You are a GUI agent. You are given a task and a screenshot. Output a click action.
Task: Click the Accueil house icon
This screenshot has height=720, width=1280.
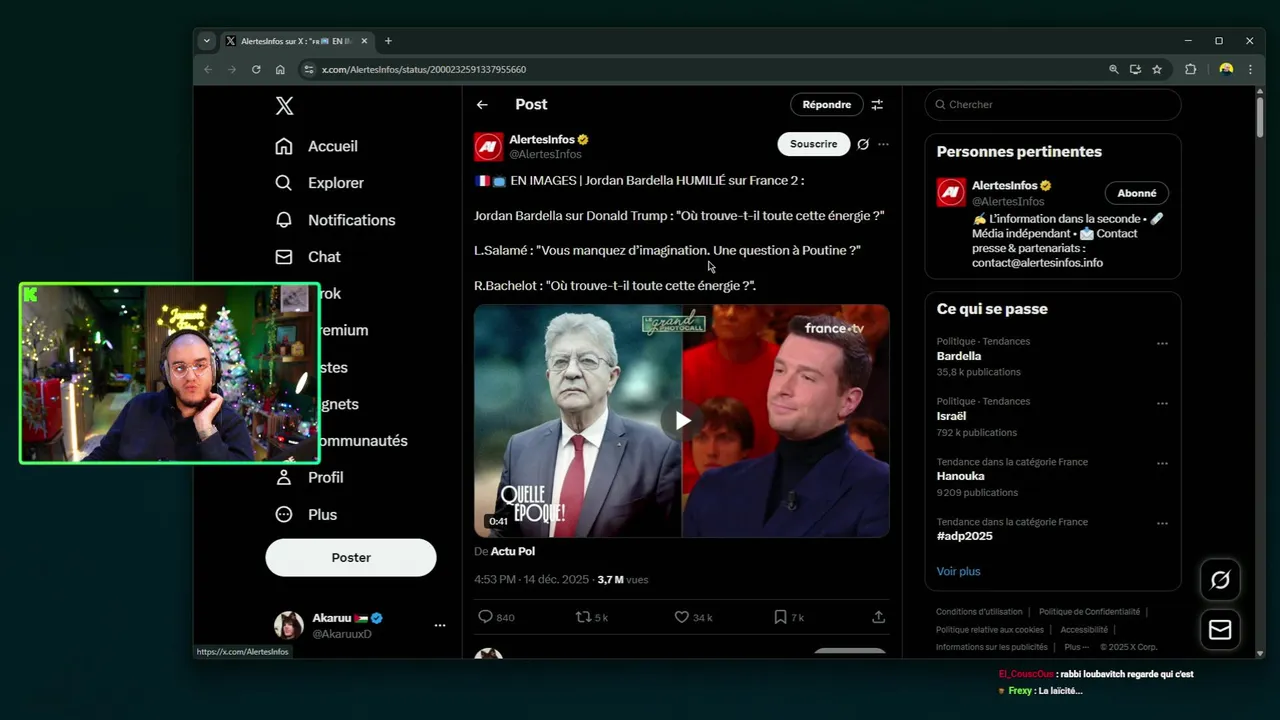(x=284, y=146)
